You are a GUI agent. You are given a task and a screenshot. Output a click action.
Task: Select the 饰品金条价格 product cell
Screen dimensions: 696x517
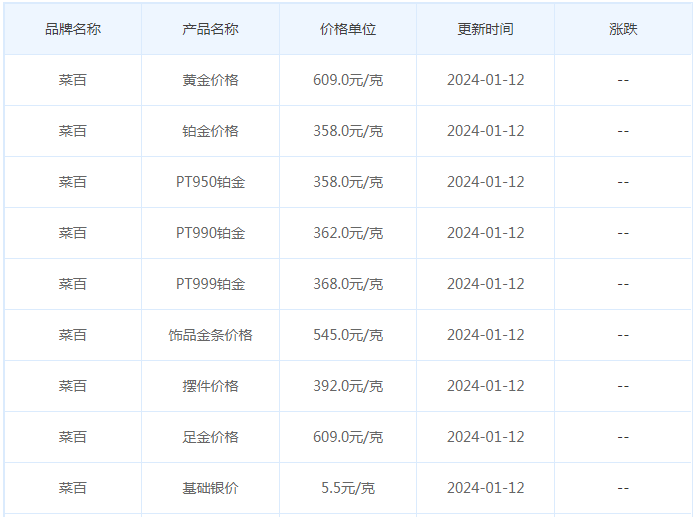pyautogui.click(x=210, y=335)
